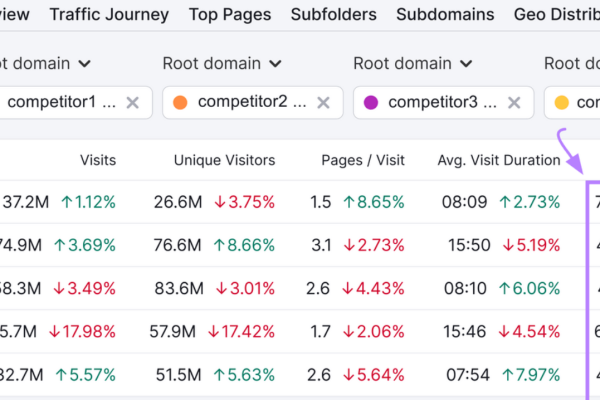Viewport: 600px width, 400px height.
Task: Select the 07:54 visit duration value
Action: (x=468, y=375)
